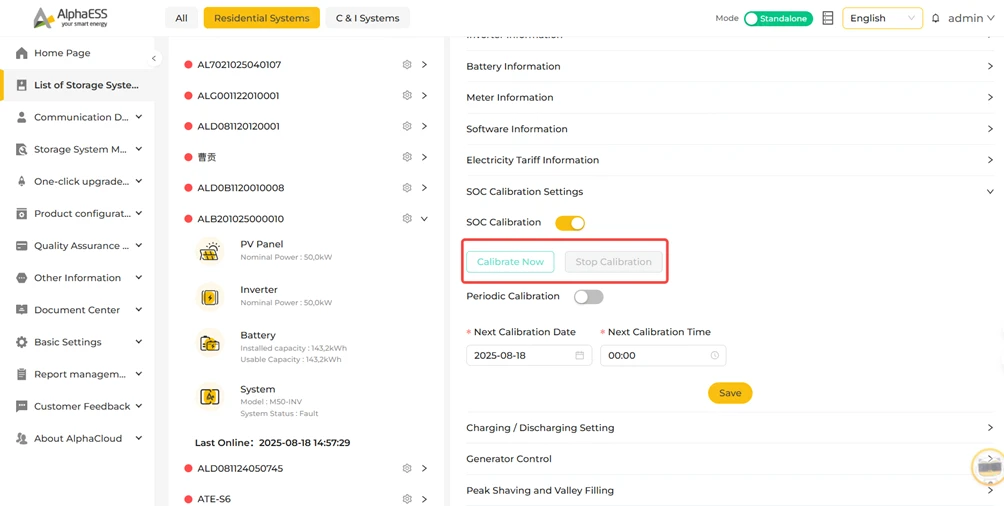The height and width of the screenshot is (506, 1004).
Task: Click the List of Storage Systems sidebar icon
Action: [x=22, y=85]
